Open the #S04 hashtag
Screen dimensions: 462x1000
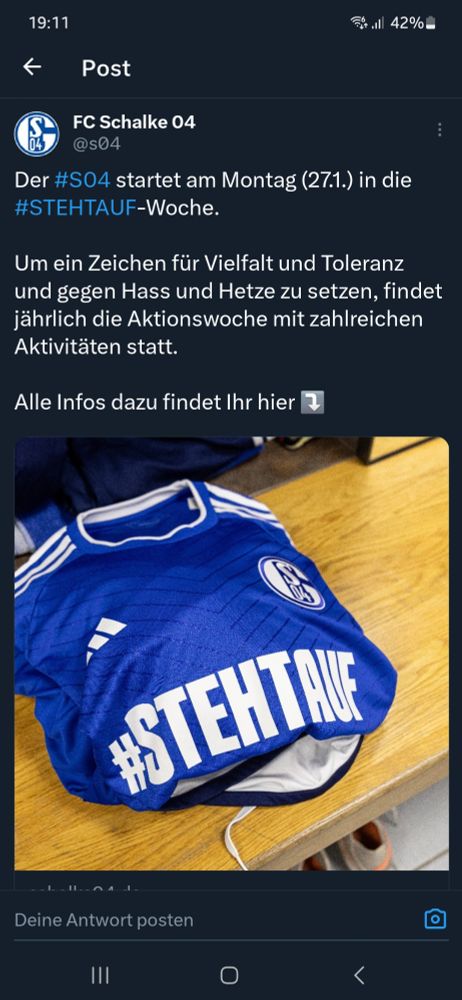click(82, 180)
